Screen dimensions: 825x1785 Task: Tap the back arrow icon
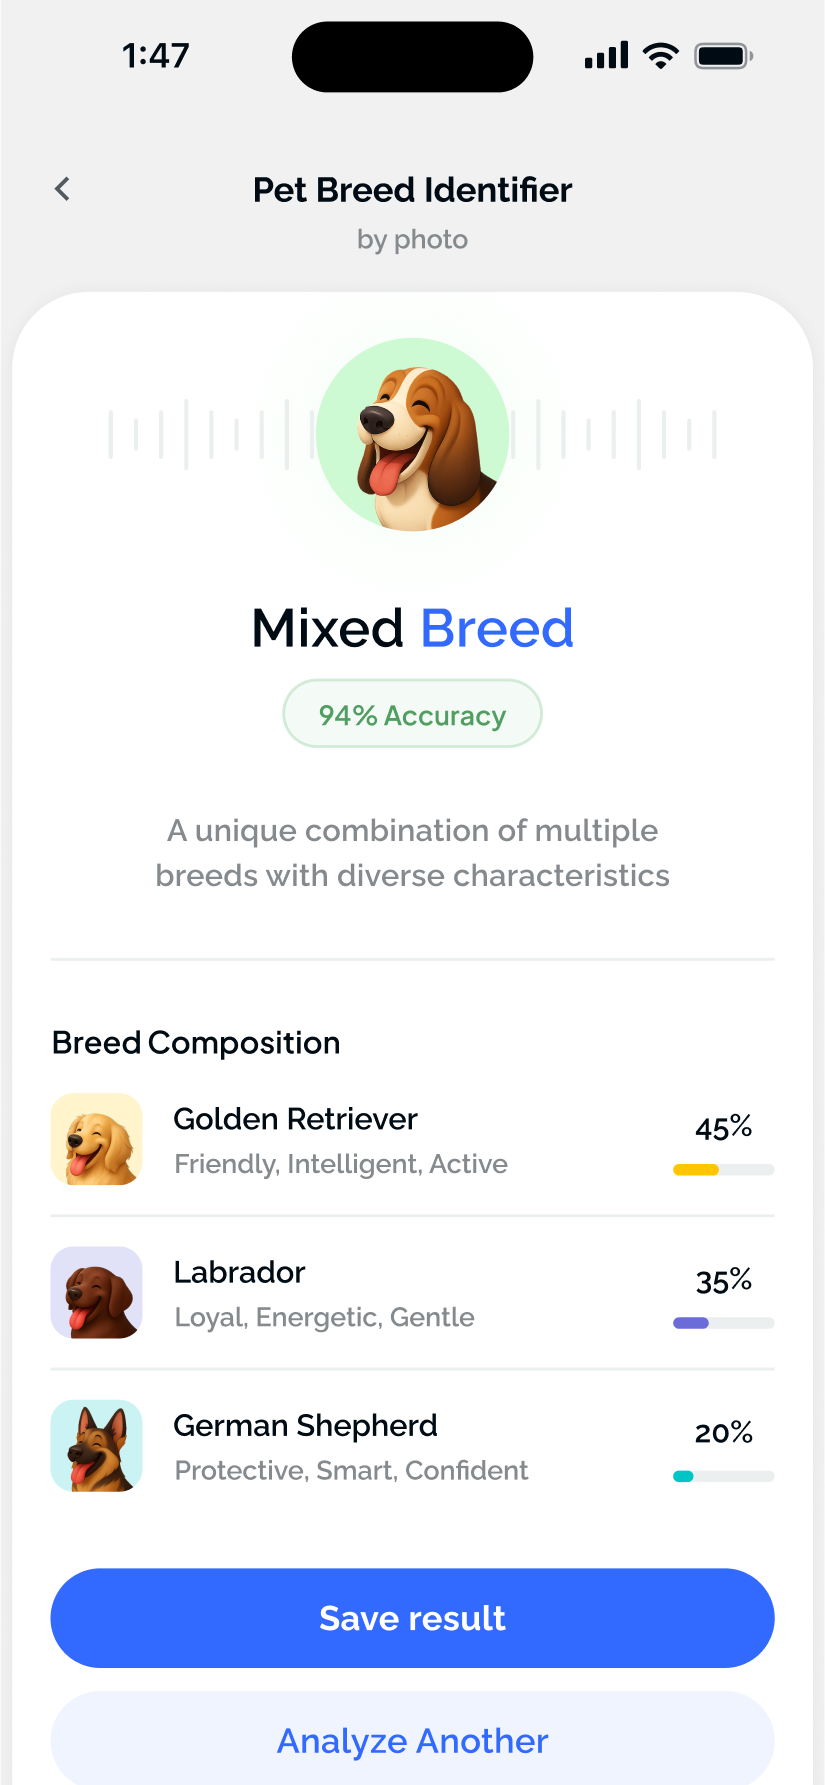pyautogui.click(x=63, y=189)
